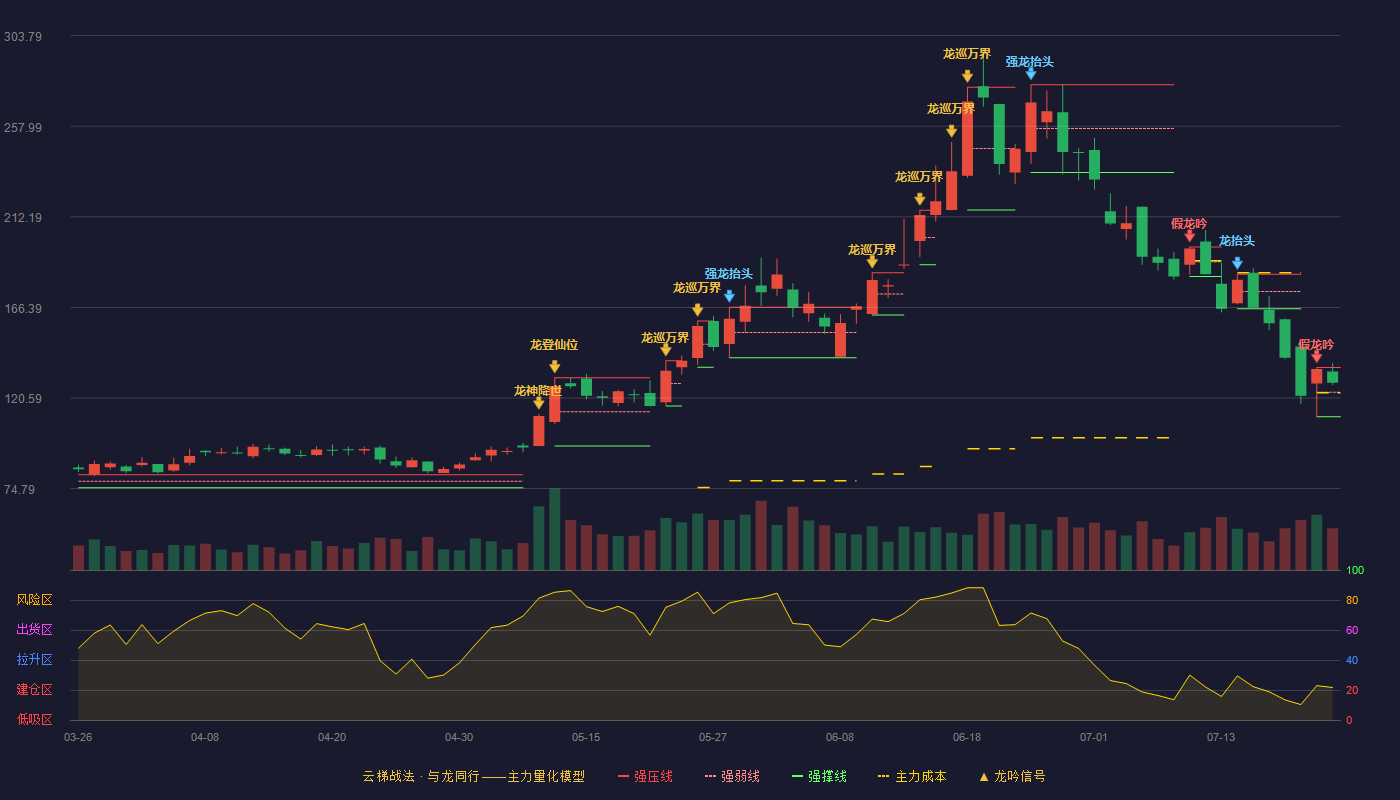
Task: Click the 05-15 date label
Action: (586, 737)
